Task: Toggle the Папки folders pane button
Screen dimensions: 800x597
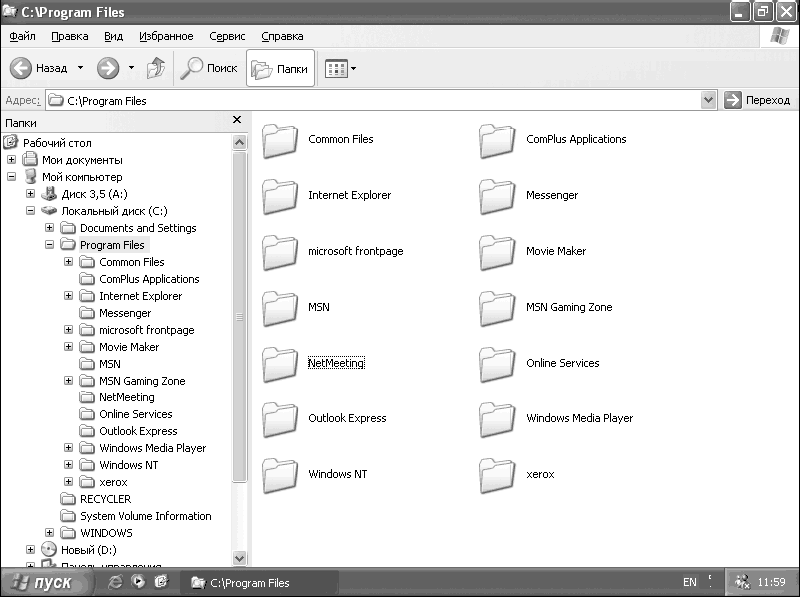Action: point(280,68)
